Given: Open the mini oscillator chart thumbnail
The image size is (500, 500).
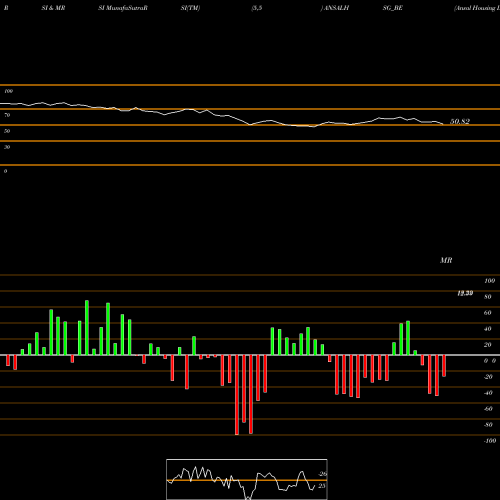Looking at the screenshot, I should coord(247,479).
